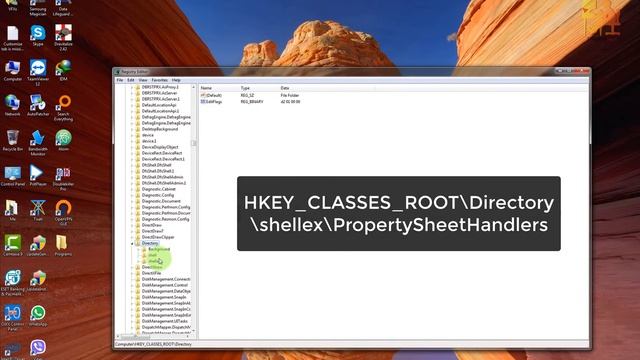Click the REG_BINARY type cell
Image resolution: width=640 pixels, height=360 pixels.
click(x=252, y=102)
